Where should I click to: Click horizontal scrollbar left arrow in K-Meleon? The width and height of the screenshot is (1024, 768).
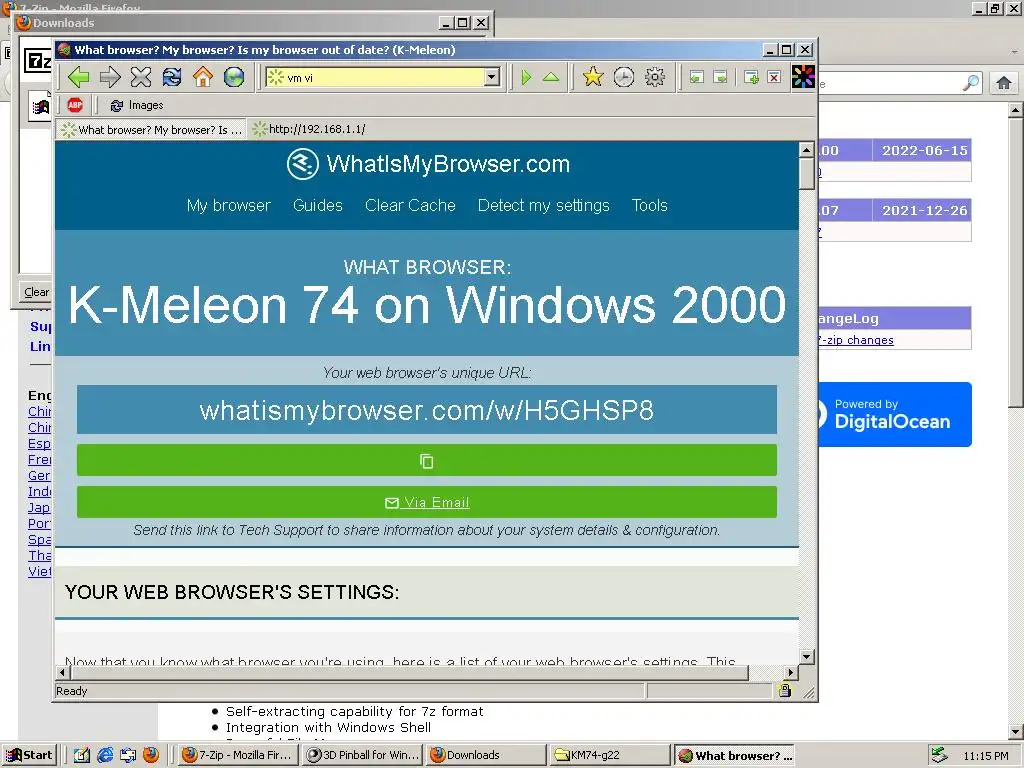click(x=63, y=672)
